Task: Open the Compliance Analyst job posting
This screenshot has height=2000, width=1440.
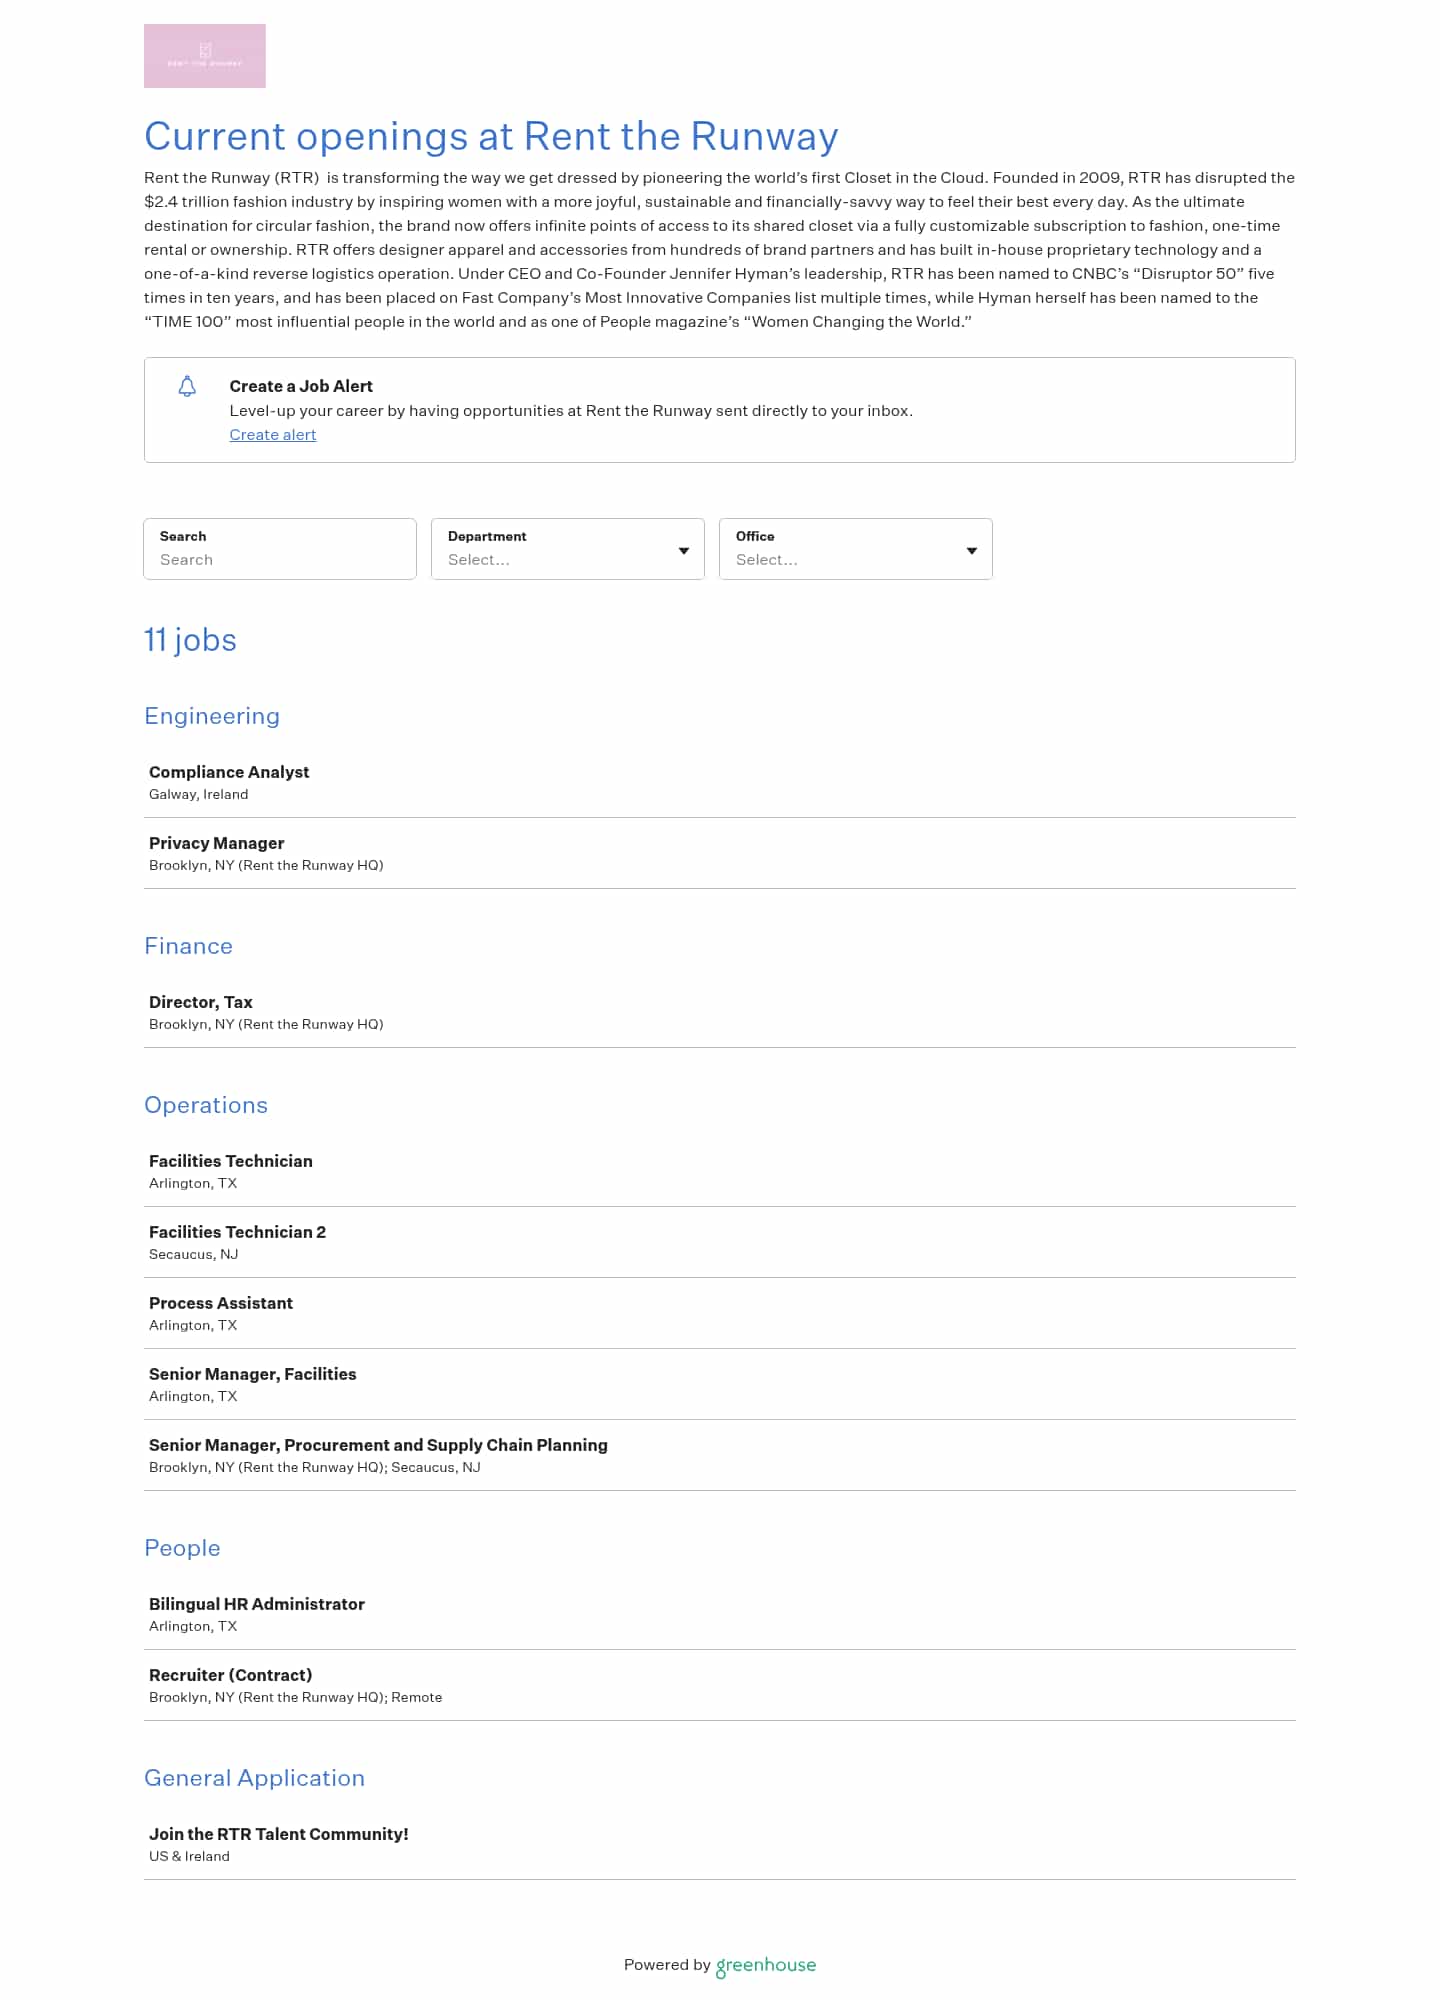Action: [229, 772]
